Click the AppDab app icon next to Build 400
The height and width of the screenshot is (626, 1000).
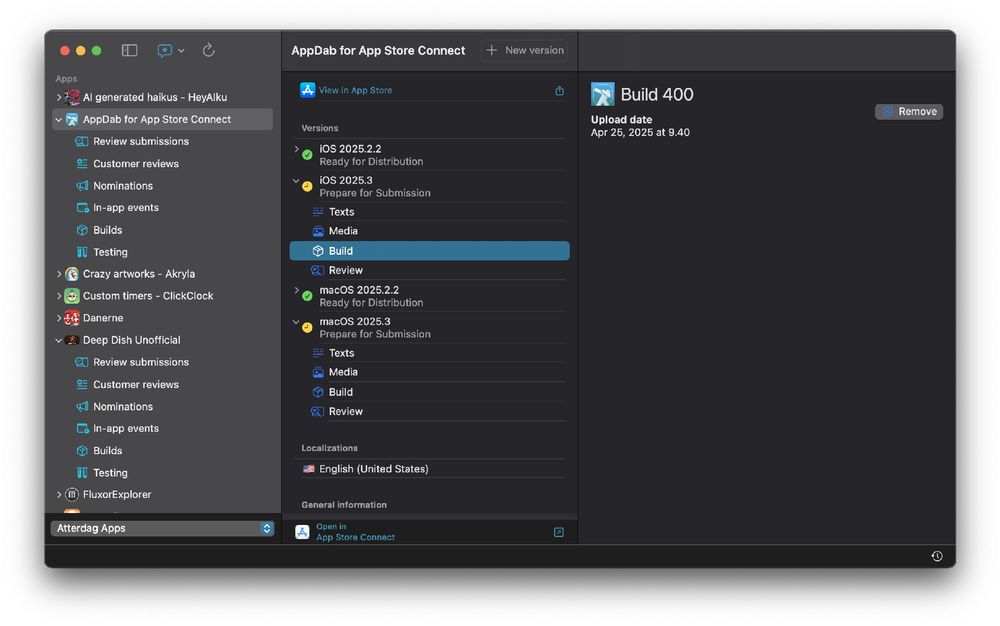pyautogui.click(x=603, y=94)
